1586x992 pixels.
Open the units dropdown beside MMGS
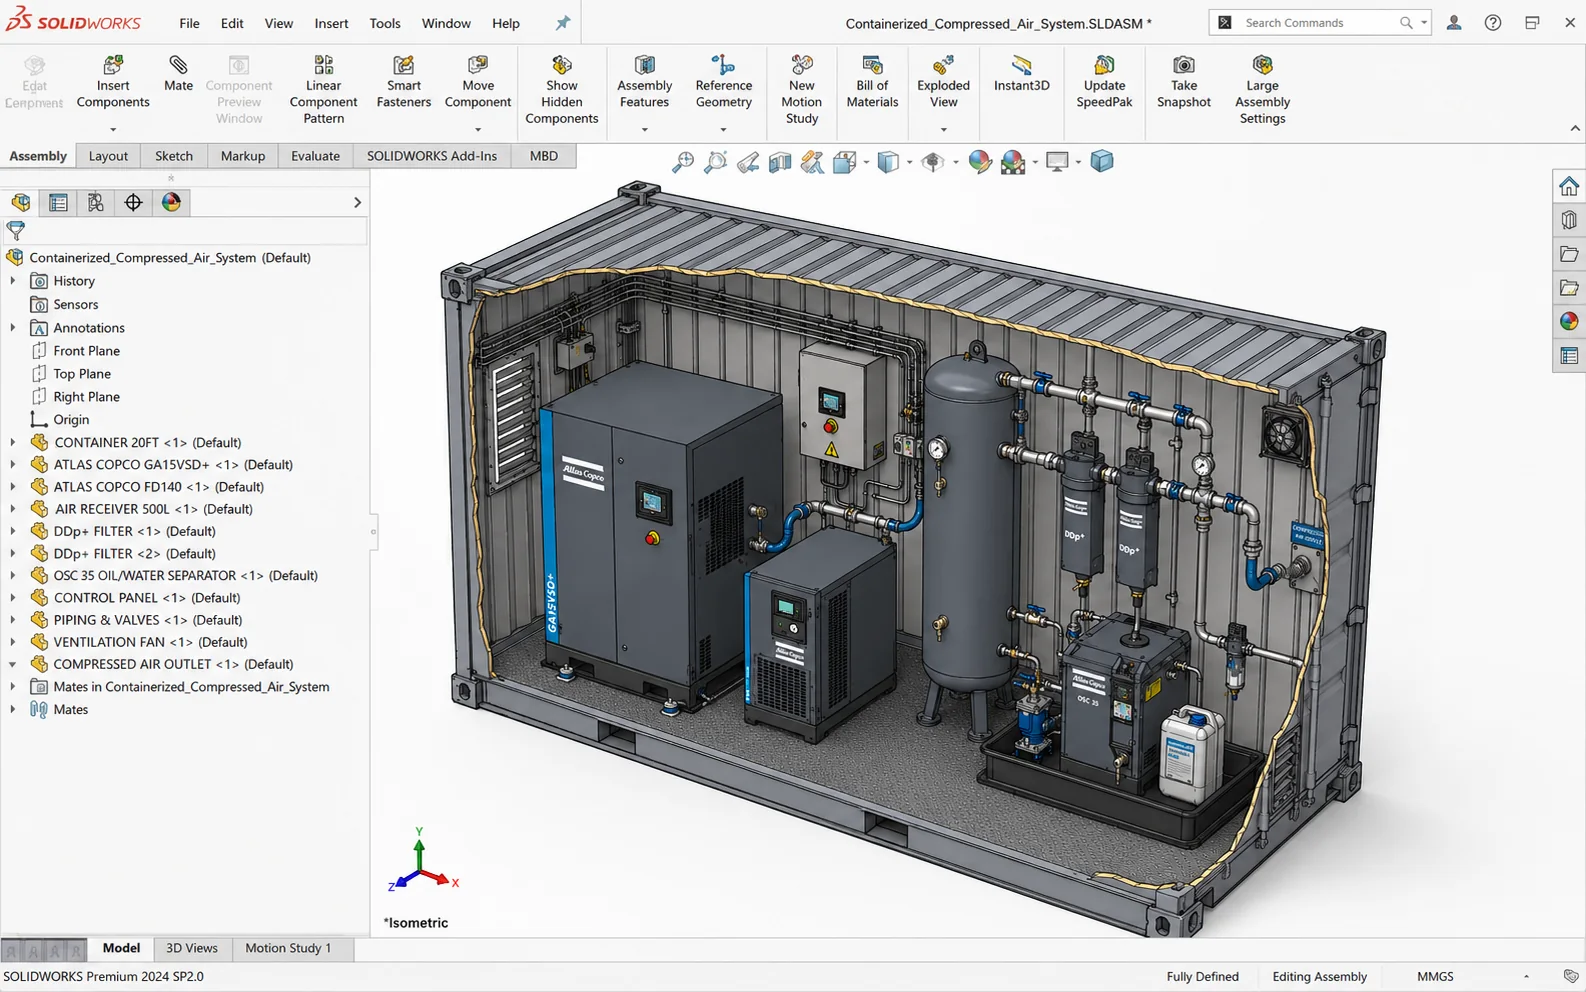[1526, 977]
